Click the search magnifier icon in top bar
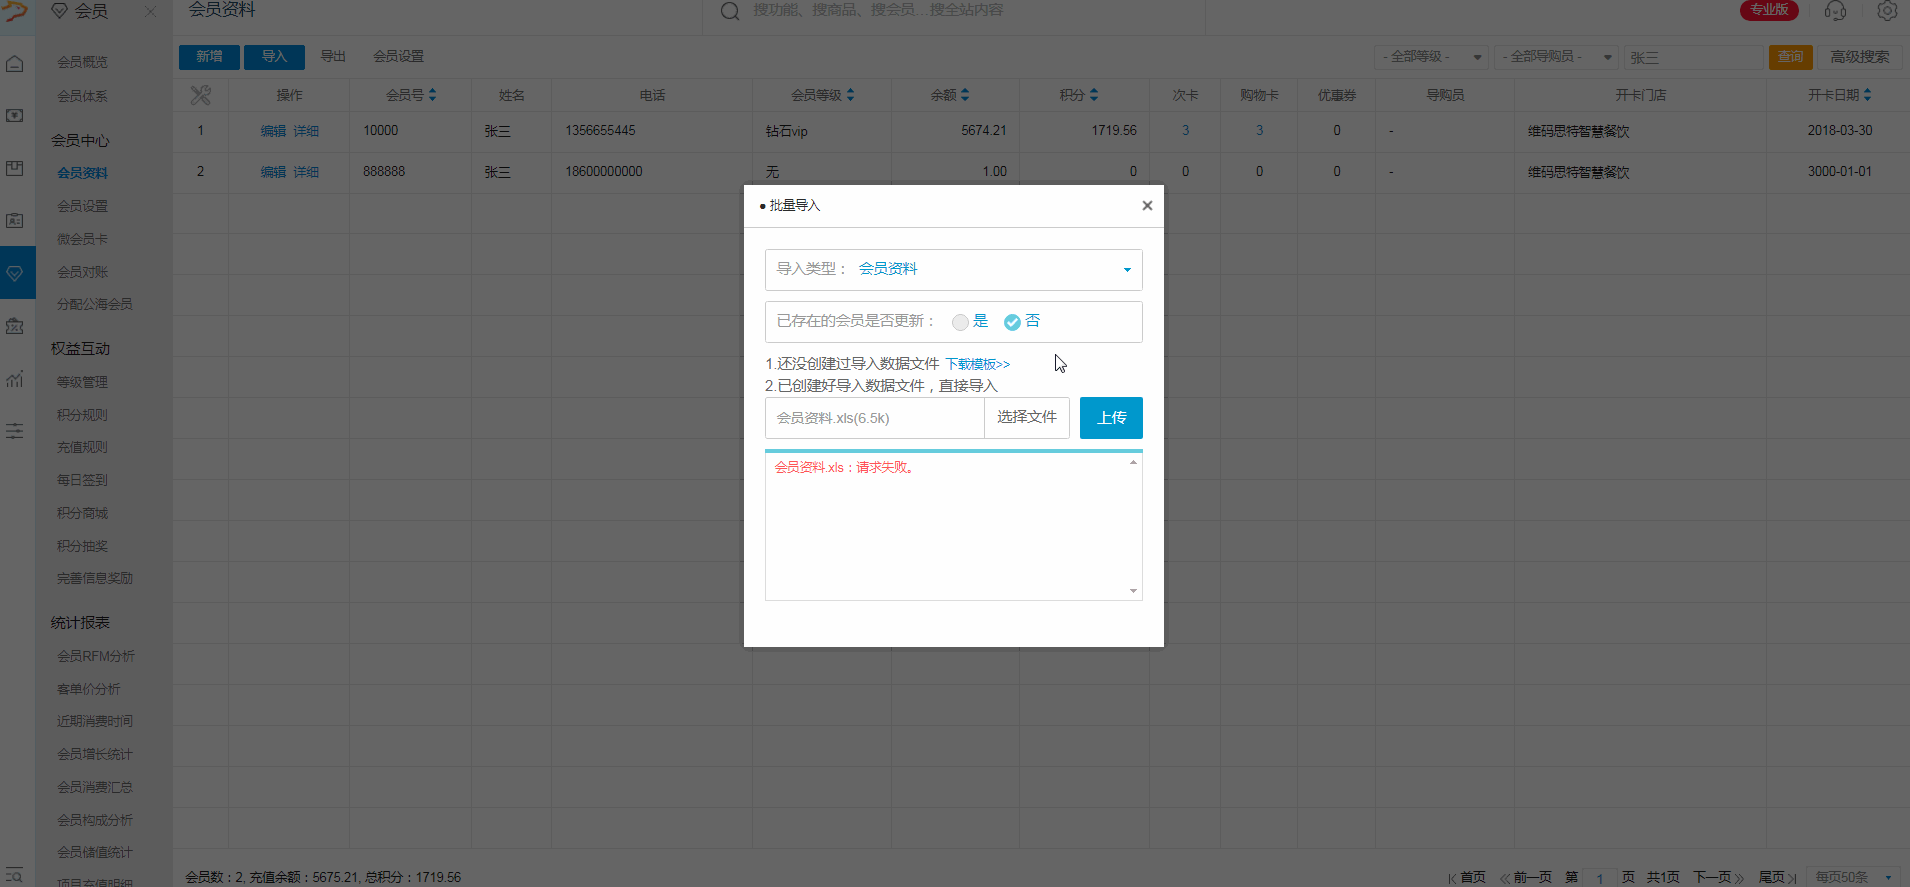1910x887 pixels. click(x=730, y=11)
